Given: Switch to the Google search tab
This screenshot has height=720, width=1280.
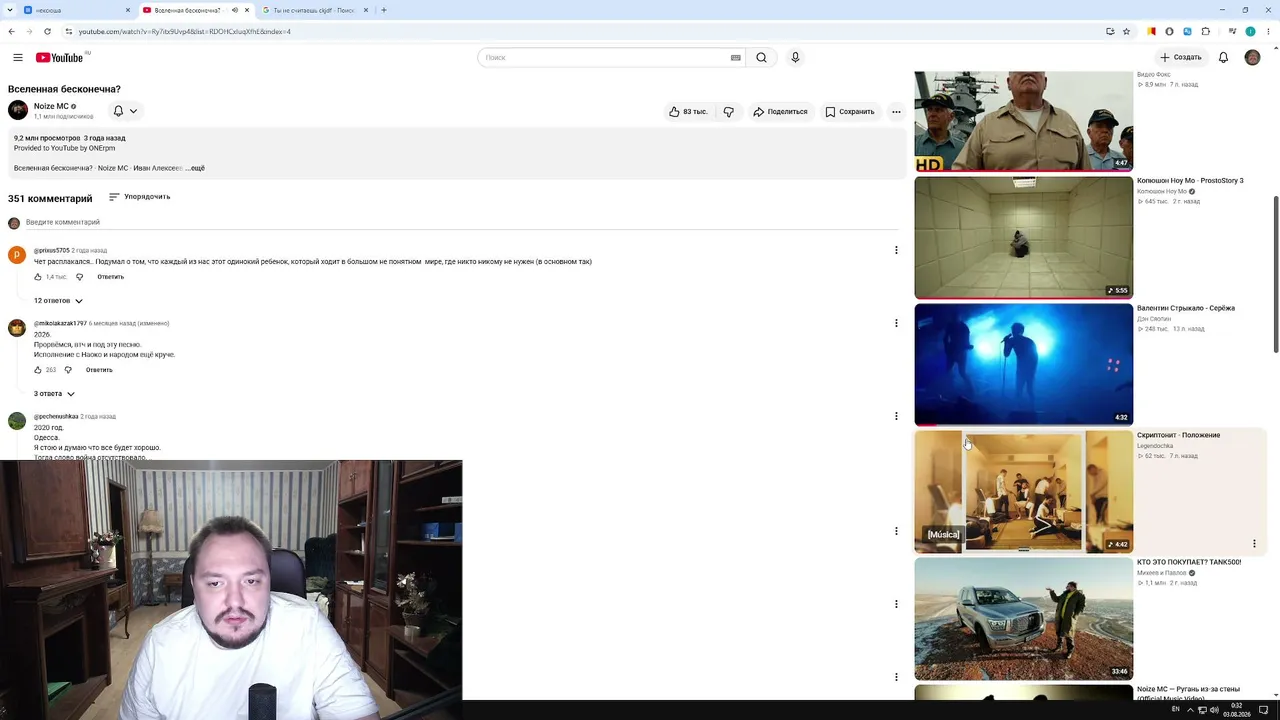Looking at the screenshot, I should pyautogui.click(x=316, y=10).
